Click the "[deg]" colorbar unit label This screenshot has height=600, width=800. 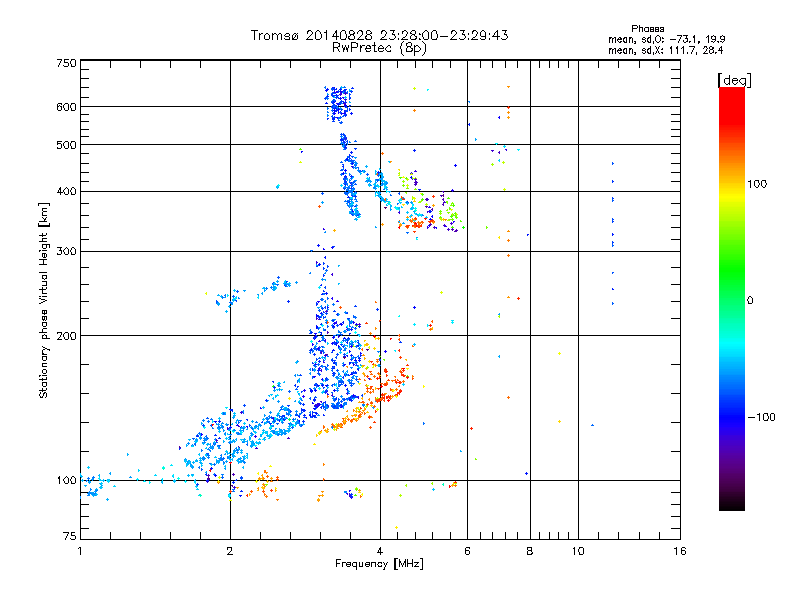coord(734,80)
